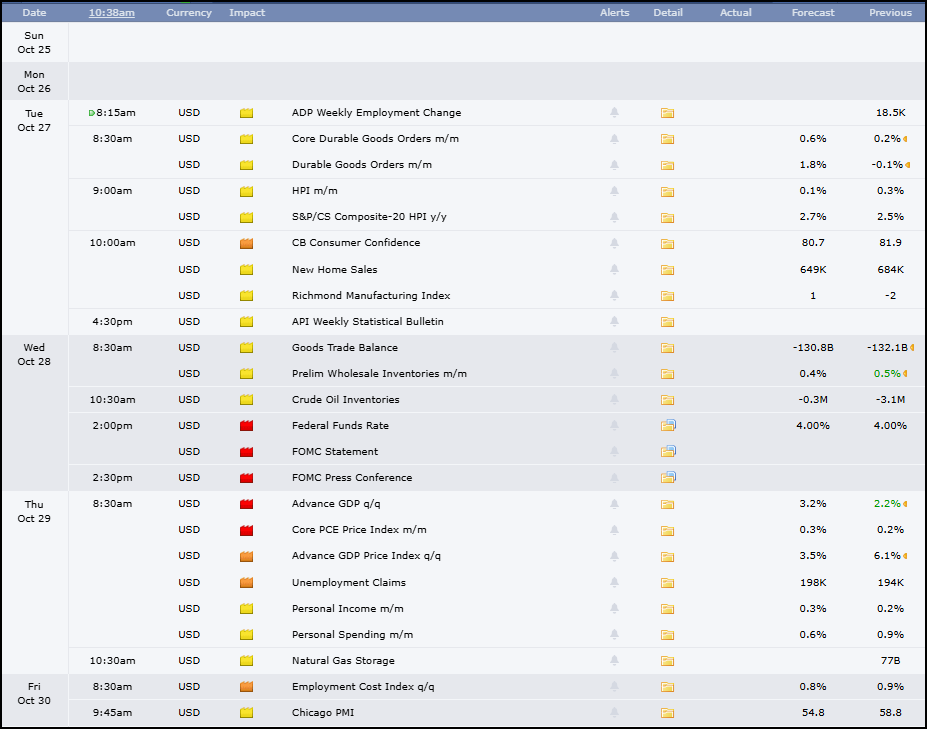Click yellow impact icon for New Home Sales

(247, 270)
